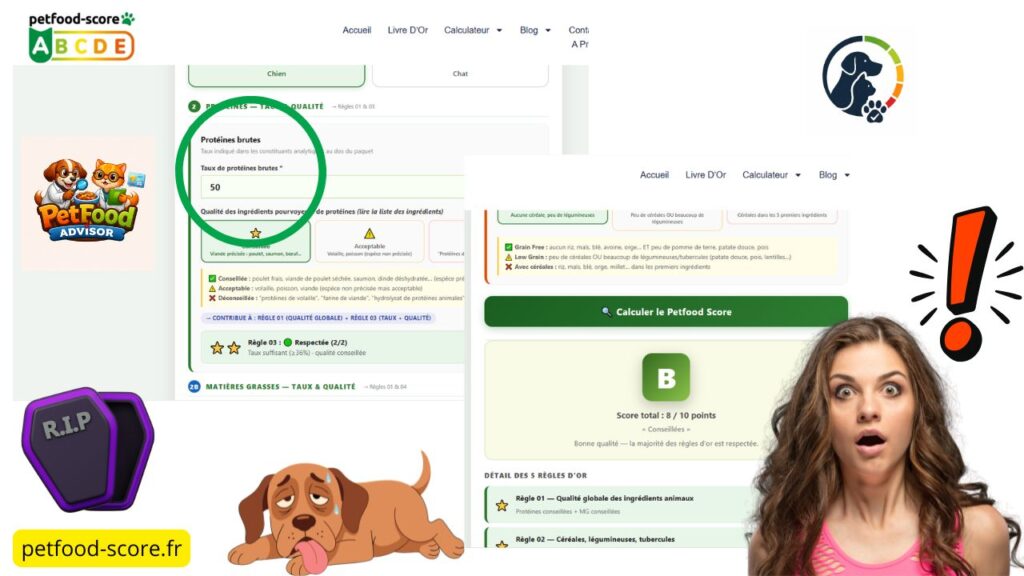Click the 2B Matières Grasses section badge

pyautogui.click(x=193, y=386)
